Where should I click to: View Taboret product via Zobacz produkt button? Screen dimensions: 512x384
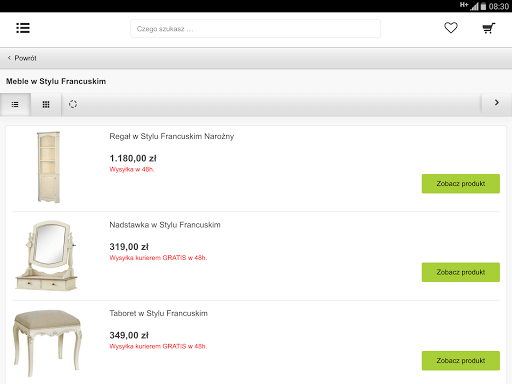[461, 361]
